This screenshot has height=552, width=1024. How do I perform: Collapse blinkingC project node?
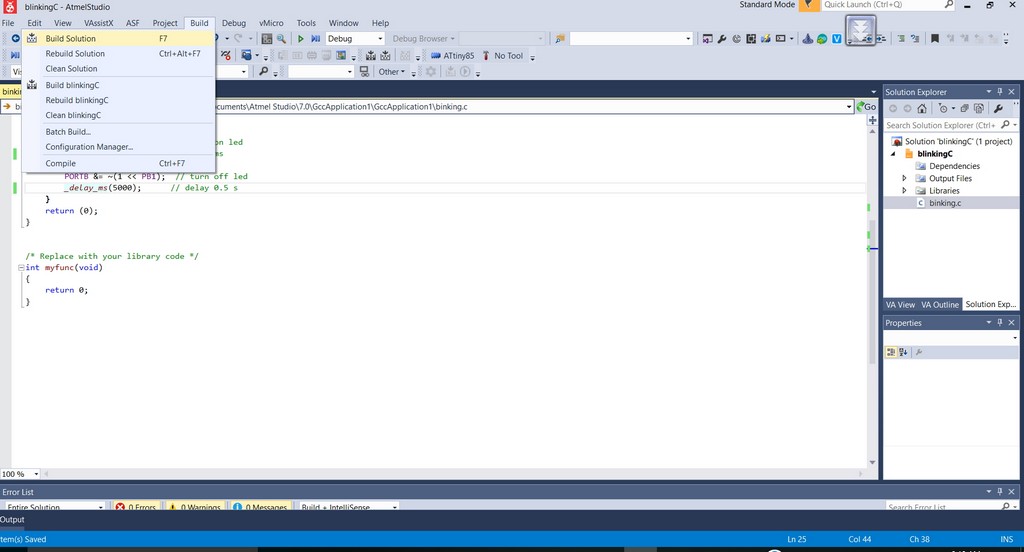(893, 154)
